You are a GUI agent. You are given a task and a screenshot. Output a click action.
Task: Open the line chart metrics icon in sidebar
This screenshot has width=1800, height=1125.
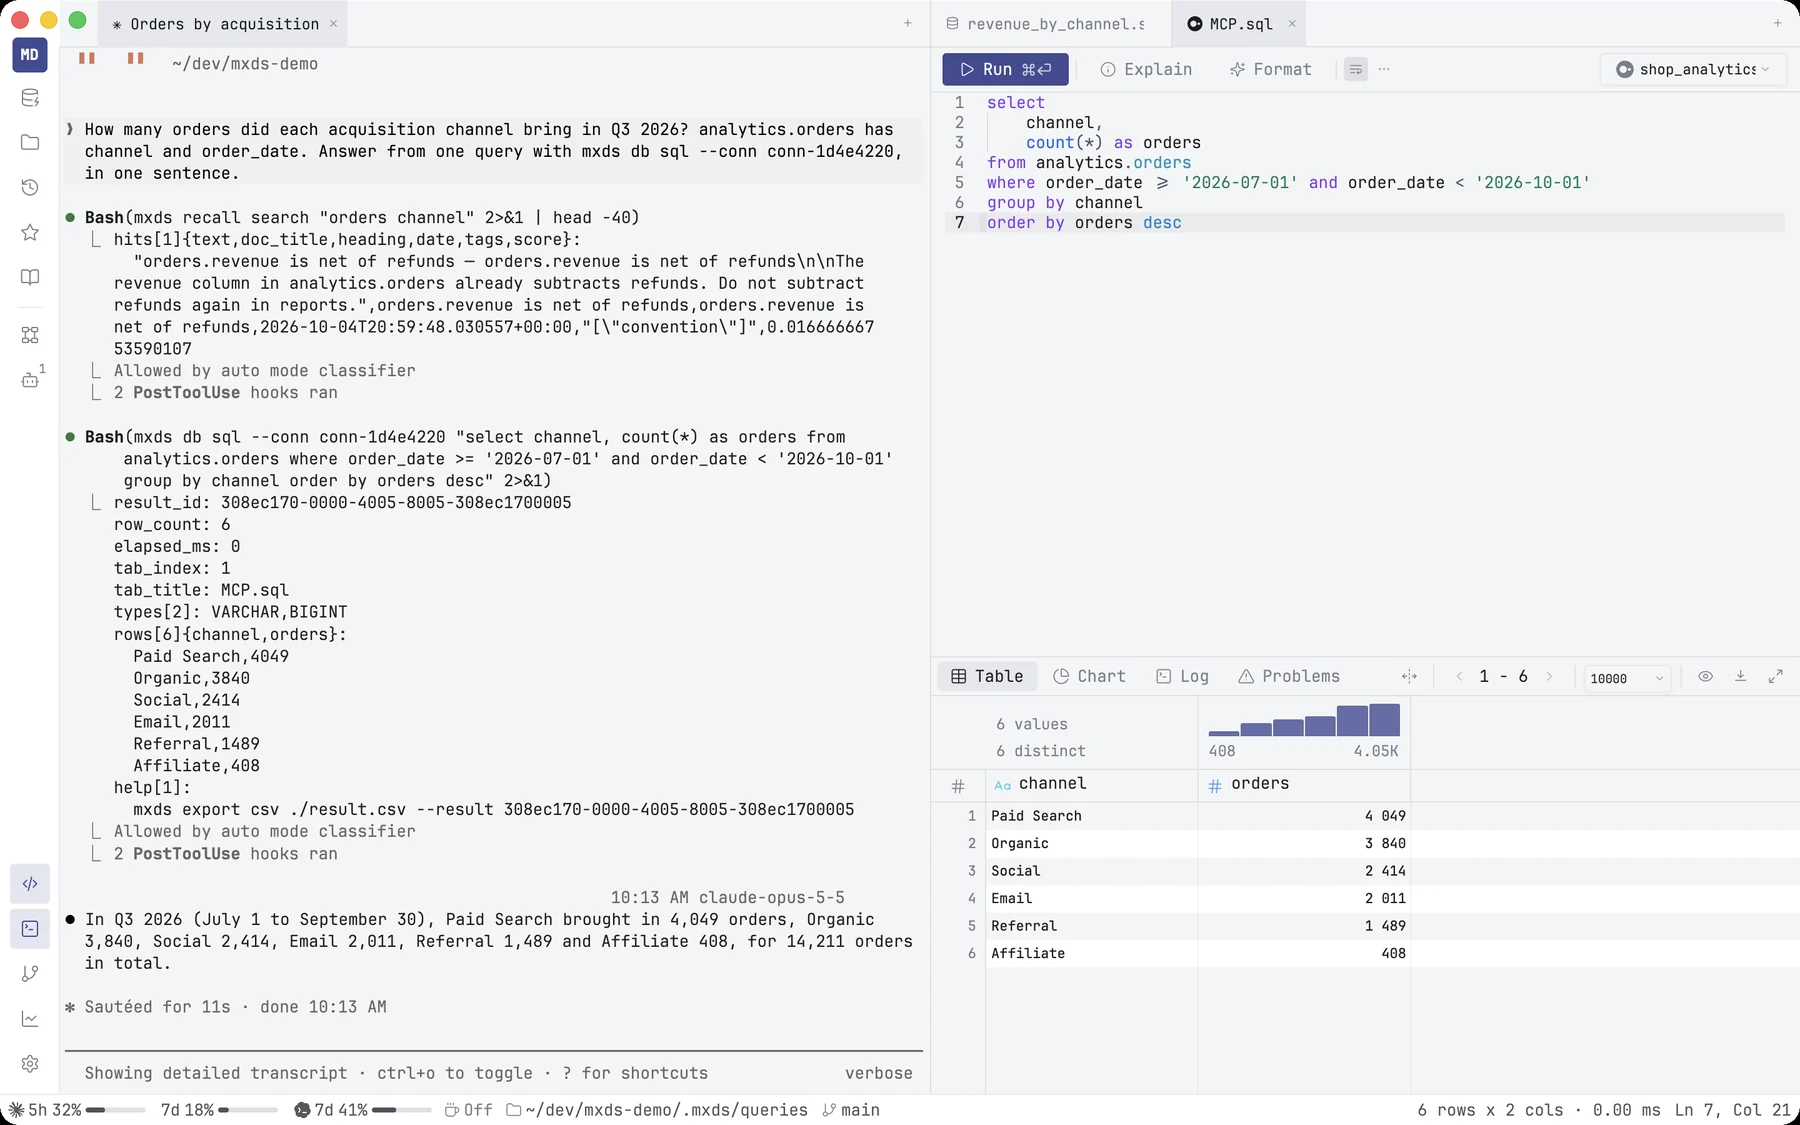pyautogui.click(x=30, y=1019)
